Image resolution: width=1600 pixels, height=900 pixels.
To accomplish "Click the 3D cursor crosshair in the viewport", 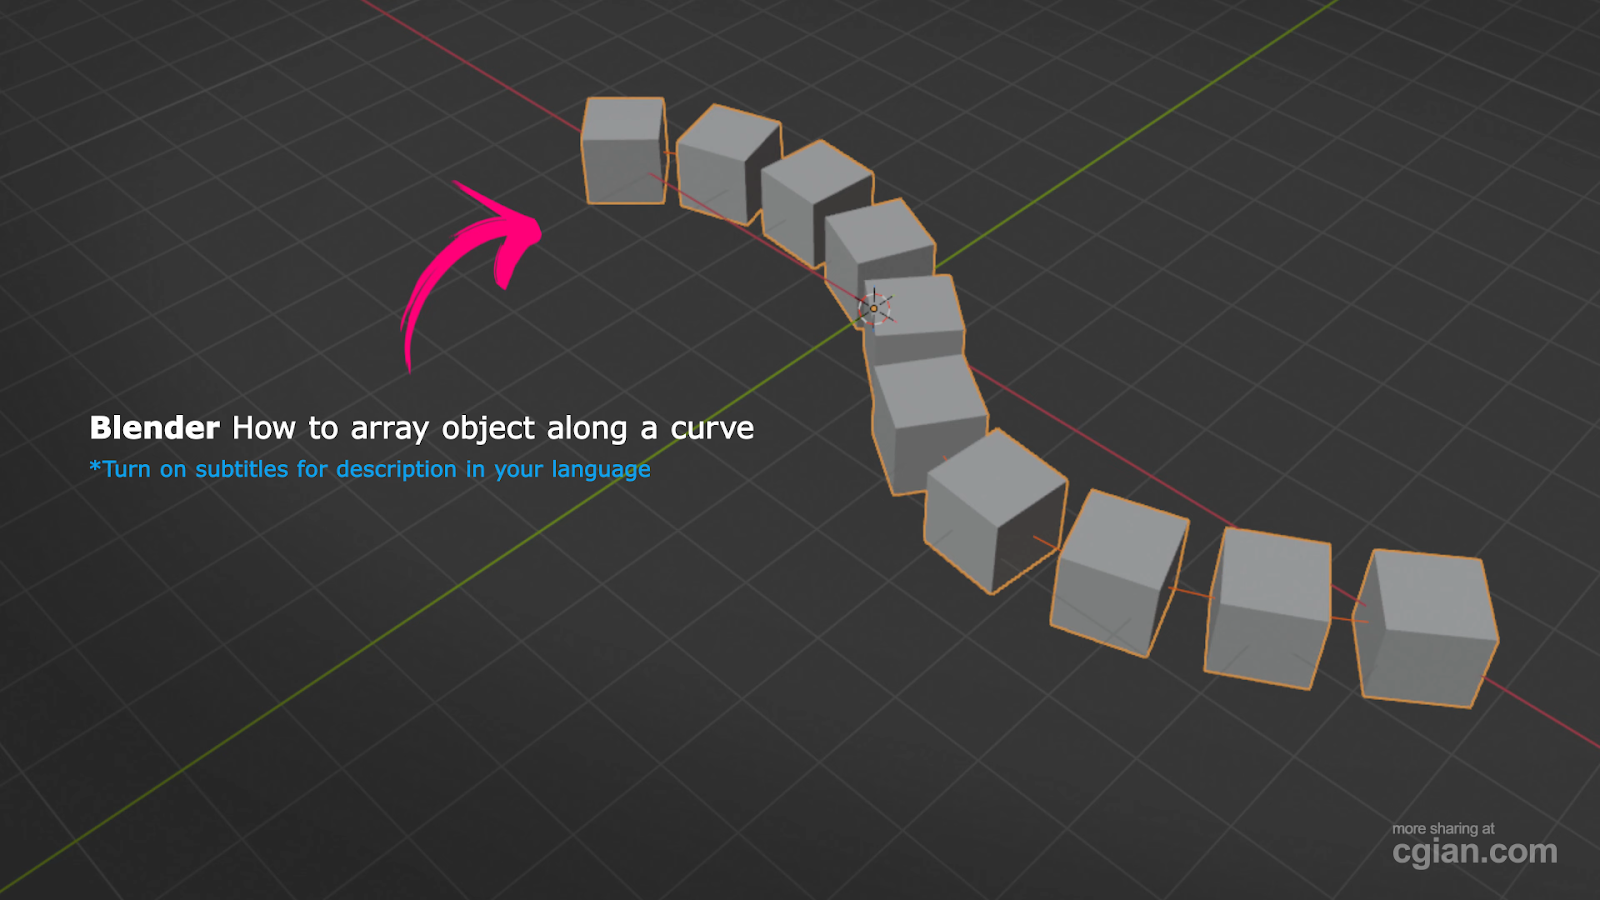I will [x=874, y=308].
